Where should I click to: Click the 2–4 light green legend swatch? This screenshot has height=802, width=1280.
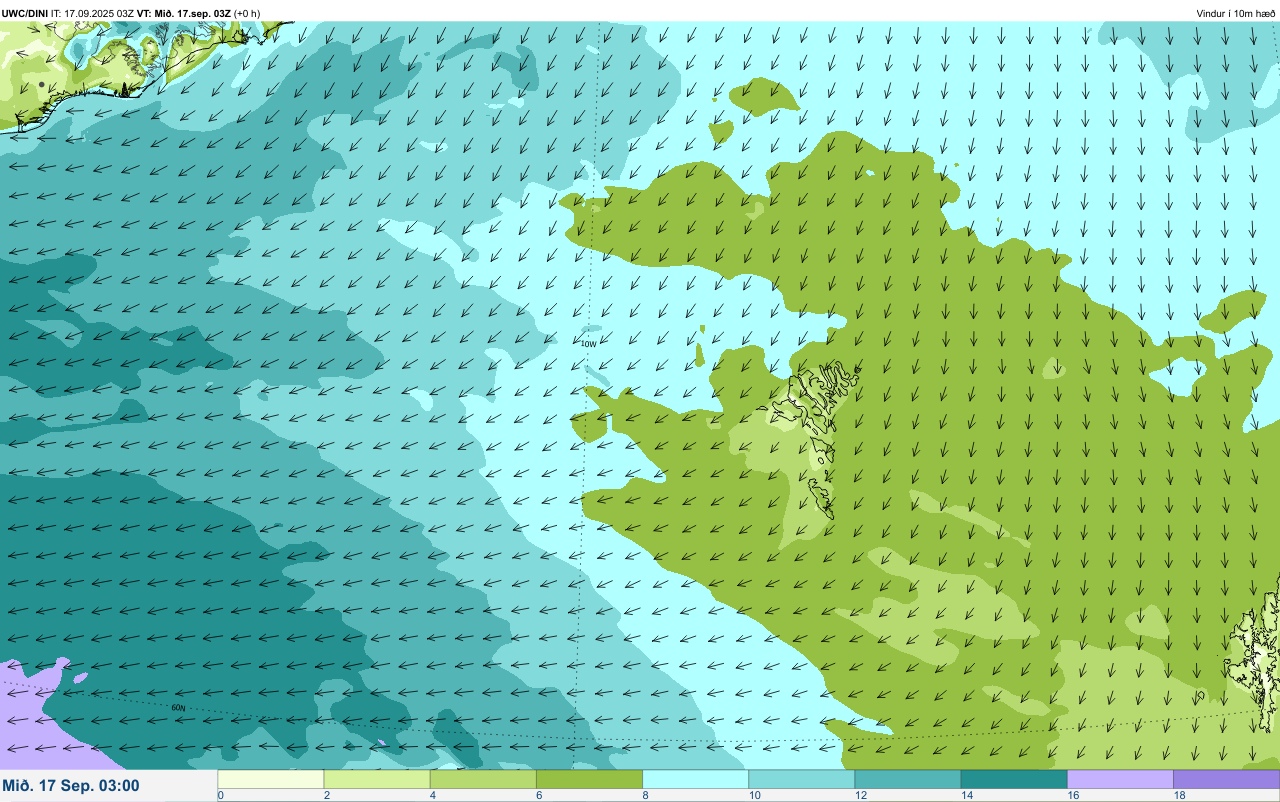point(377,779)
